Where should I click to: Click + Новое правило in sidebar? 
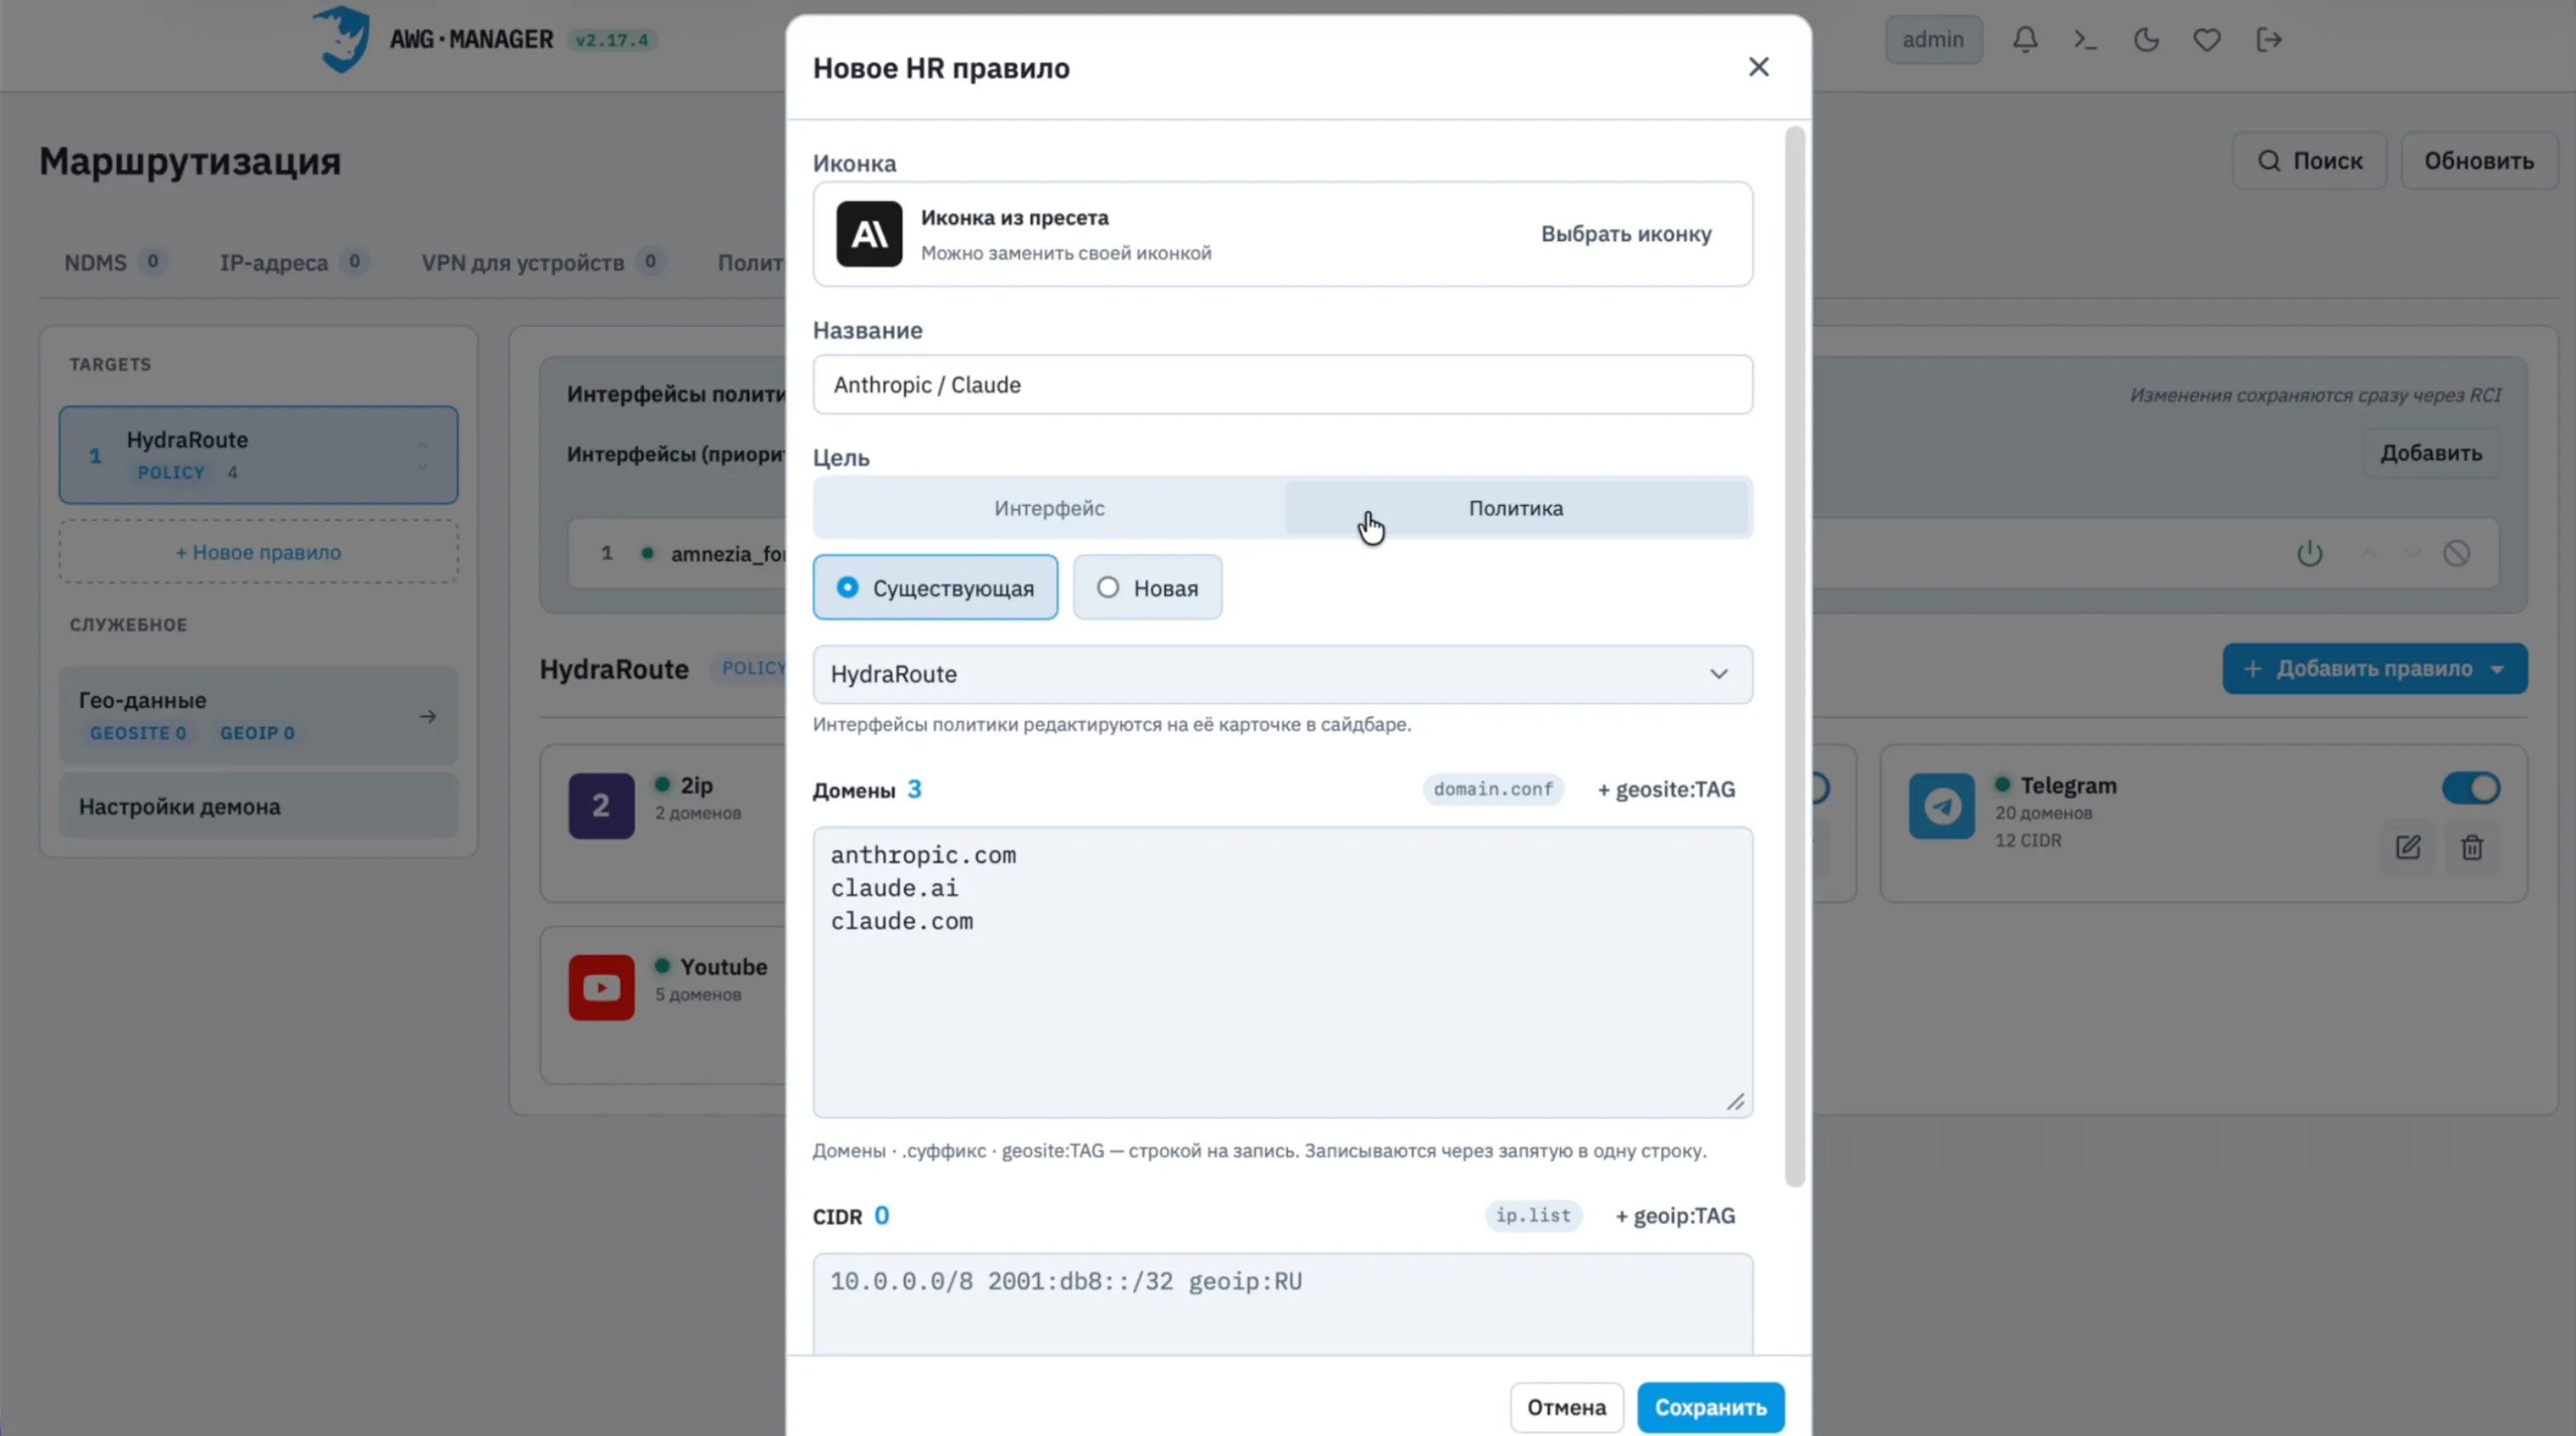coord(258,552)
